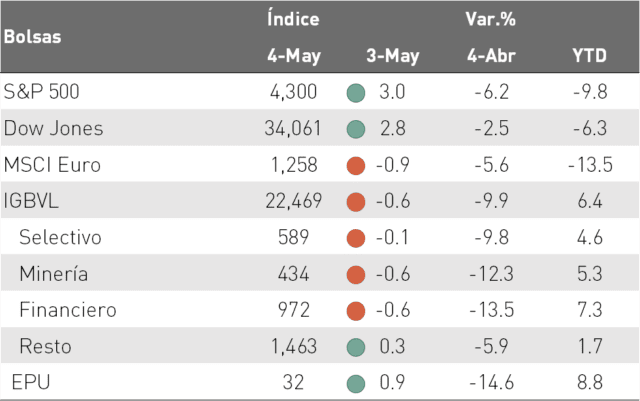Image resolution: width=640 pixels, height=401 pixels.
Task: Select the 4-May column header
Action: click(x=294, y=56)
